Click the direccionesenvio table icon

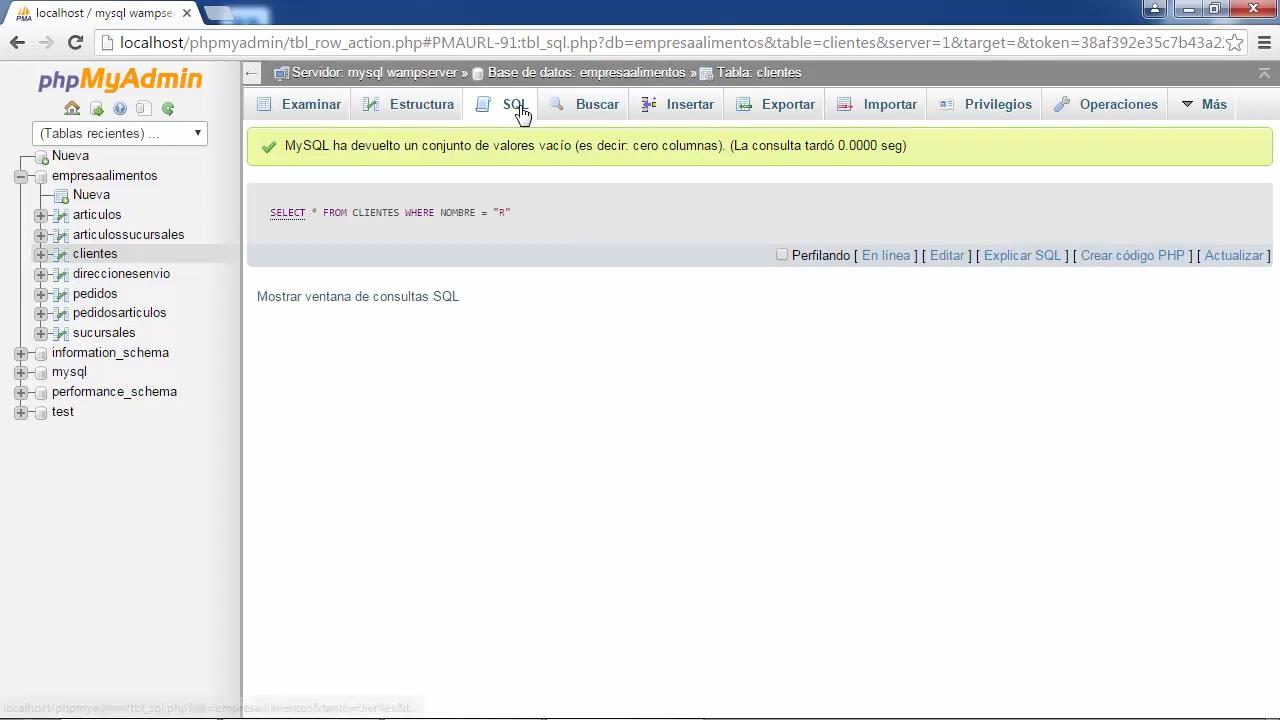pos(61,274)
